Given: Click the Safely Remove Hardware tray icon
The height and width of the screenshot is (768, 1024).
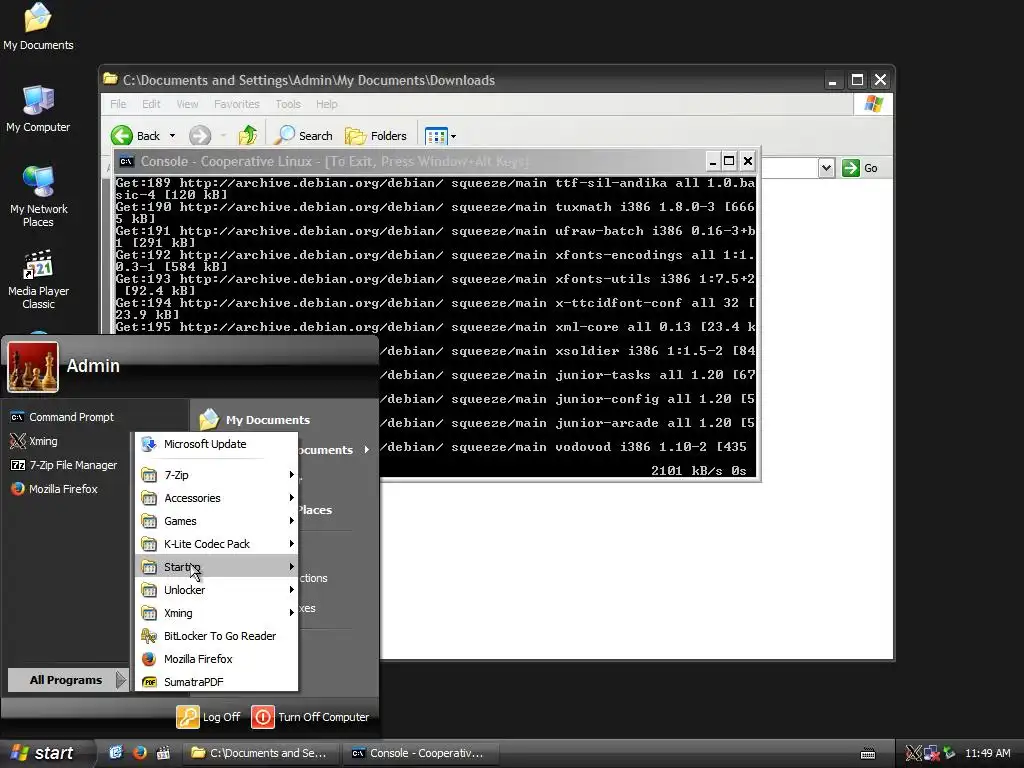Looking at the screenshot, I should click(x=949, y=753).
